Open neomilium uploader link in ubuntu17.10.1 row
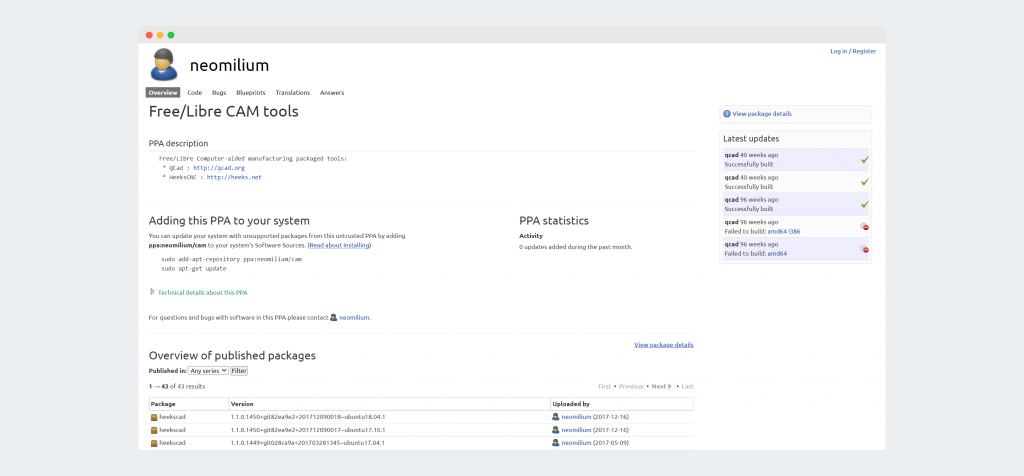 [576, 430]
